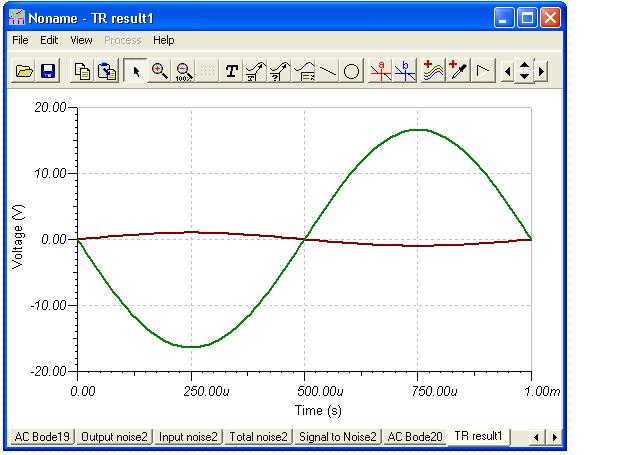The width and height of the screenshot is (640, 455).
Task: Click the toolbar left arrow button
Action: (507, 71)
